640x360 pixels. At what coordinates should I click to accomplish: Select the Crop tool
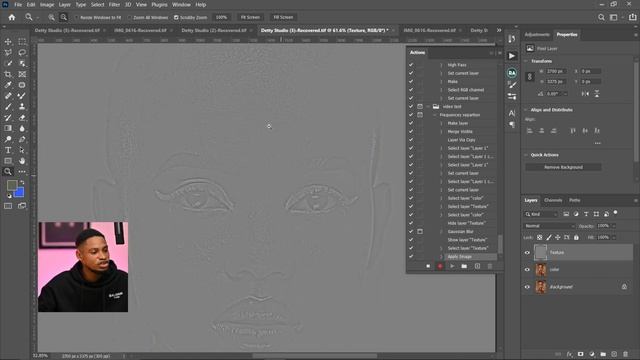(8, 74)
